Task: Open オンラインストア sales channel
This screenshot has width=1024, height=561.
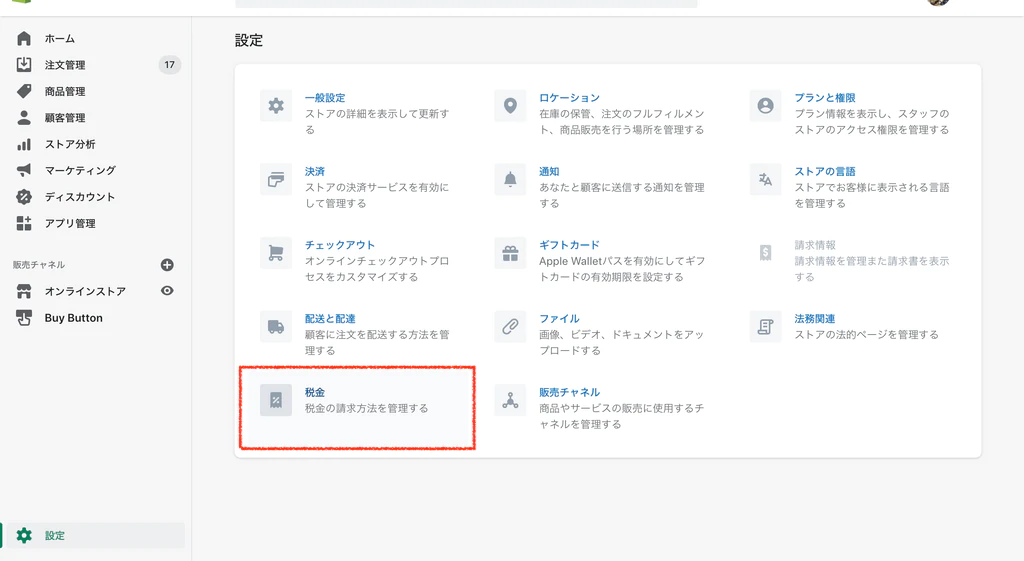Action: pos(85,291)
